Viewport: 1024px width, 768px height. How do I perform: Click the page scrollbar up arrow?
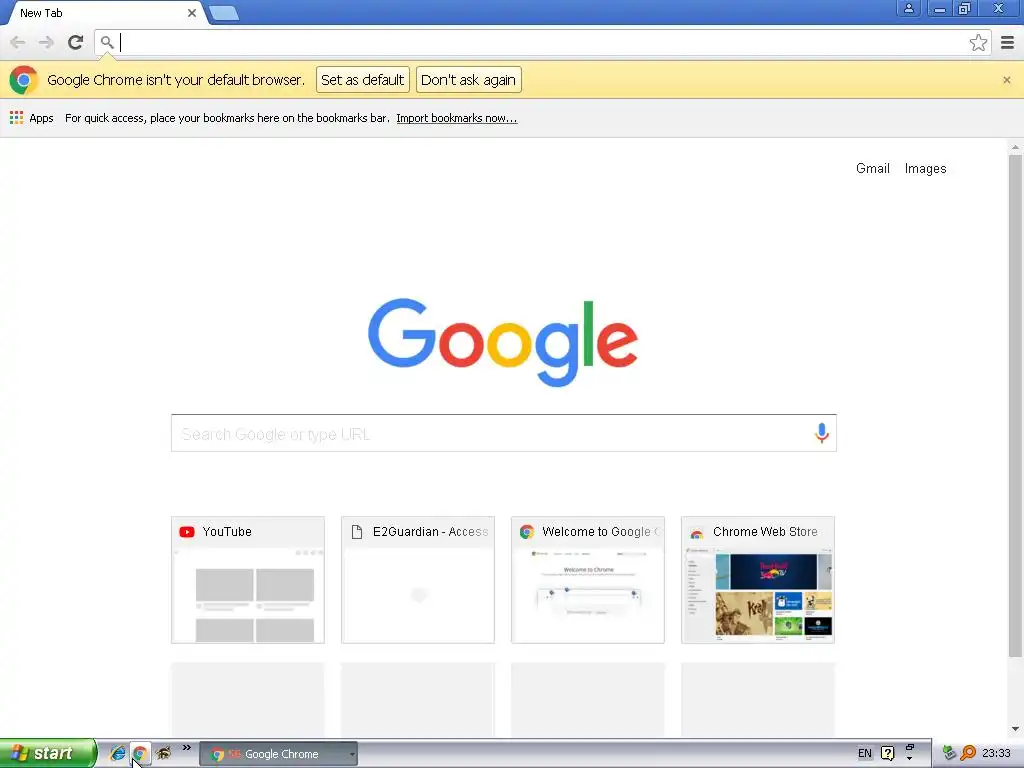(x=1015, y=147)
